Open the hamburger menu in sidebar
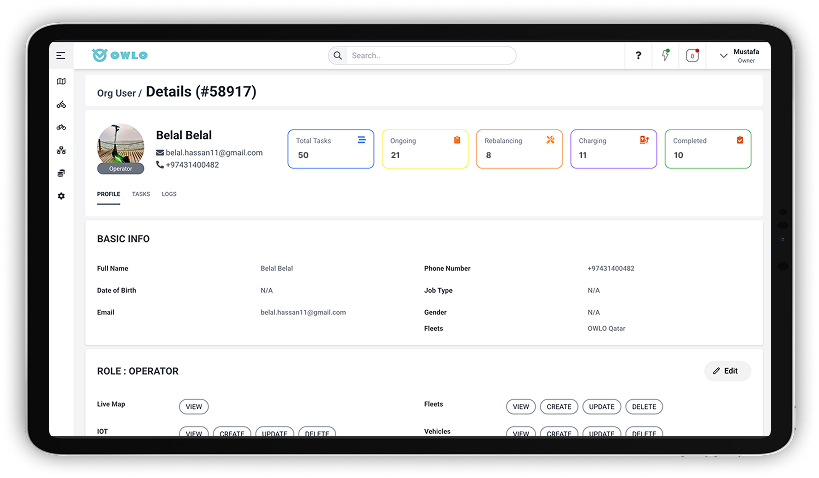819x478 pixels. [61, 55]
